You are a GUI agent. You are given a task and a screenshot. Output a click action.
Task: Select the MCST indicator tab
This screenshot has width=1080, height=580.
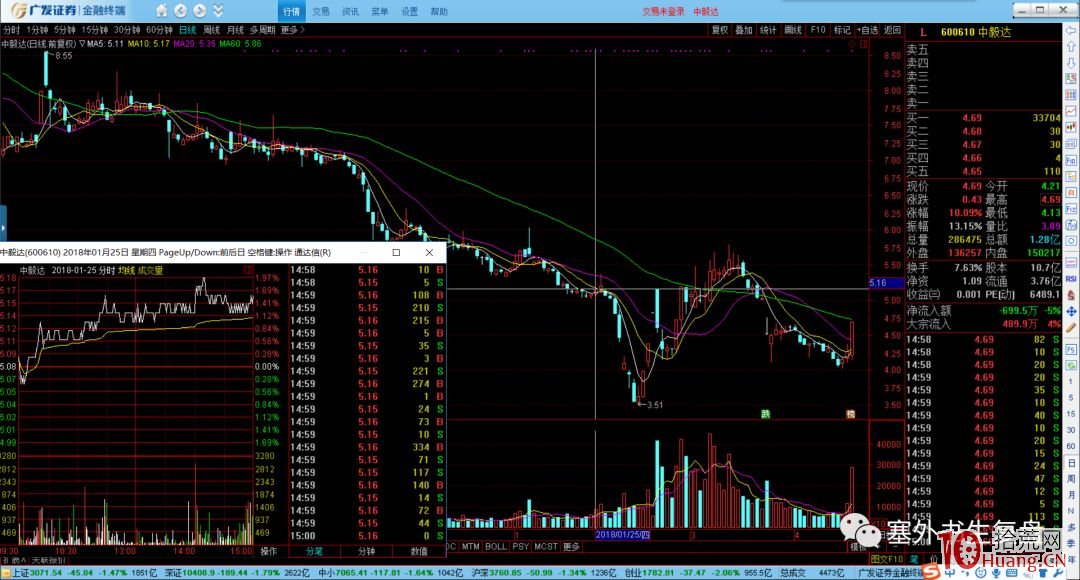[x=546, y=546]
